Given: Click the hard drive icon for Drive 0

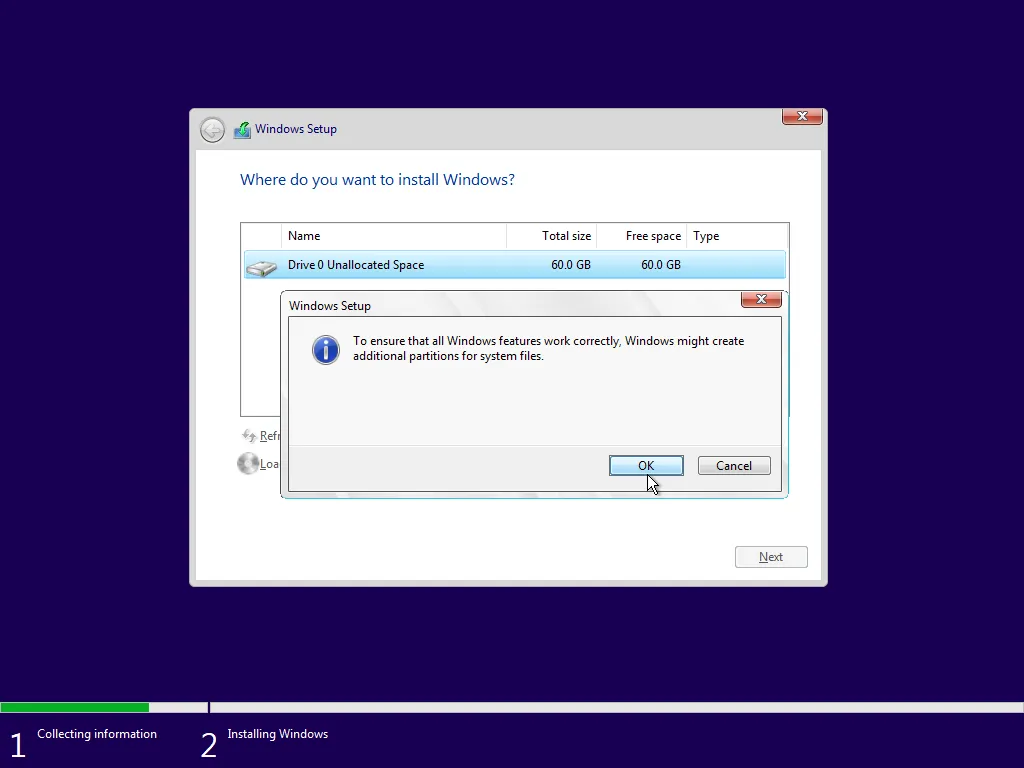Looking at the screenshot, I should pyautogui.click(x=262, y=266).
